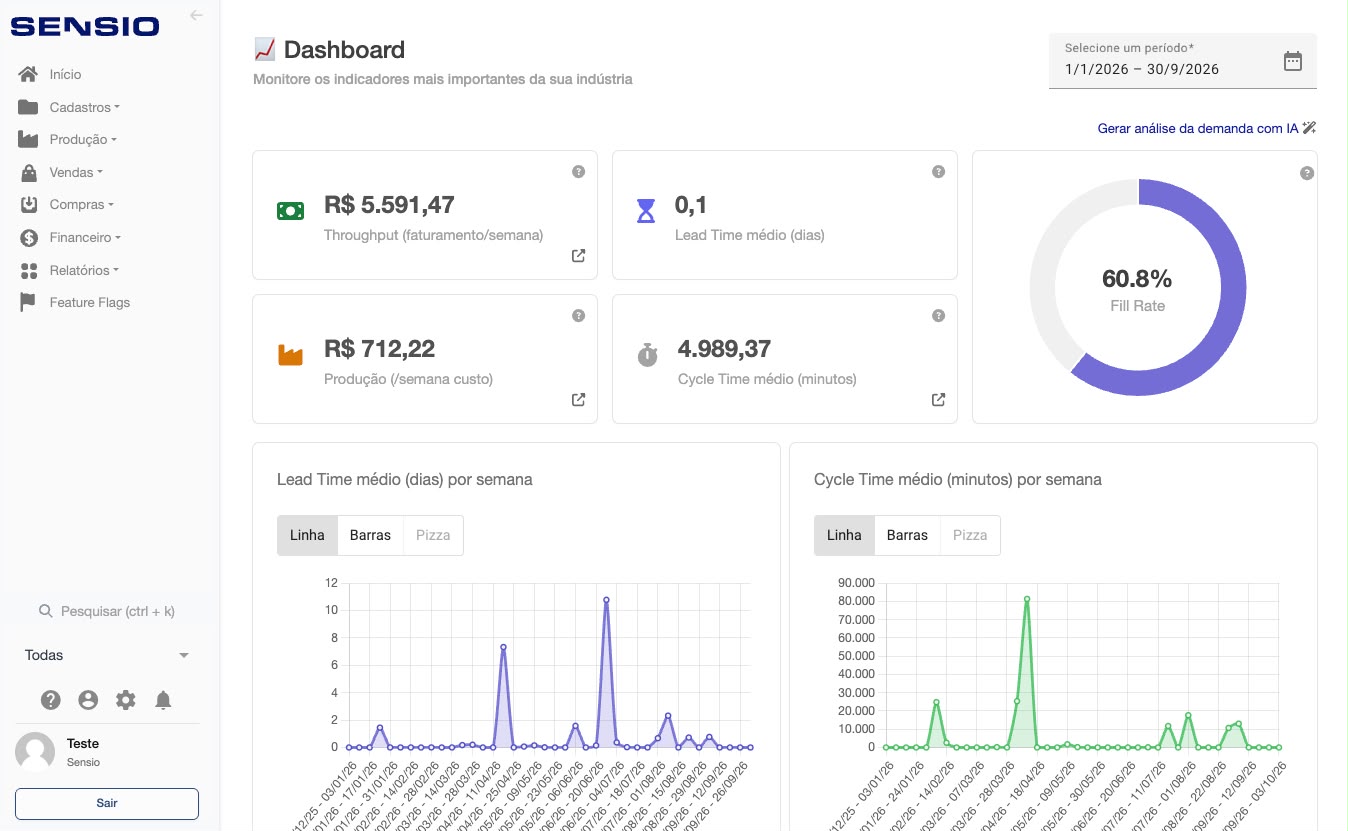Image resolution: width=1348 pixels, height=831 pixels.
Task: Switch Cycle Time chart to Barras
Action: click(x=907, y=535)
